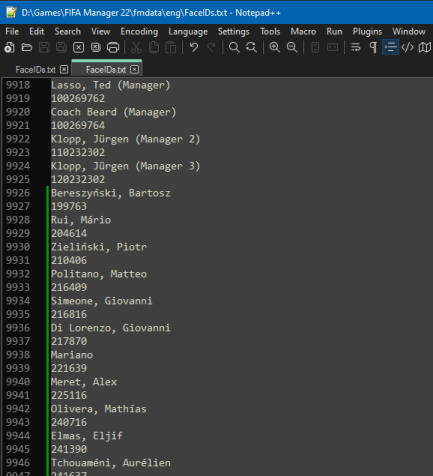This screenshot has height=476, width=433.
Task: Click text 'Olivera, Mathías'
Action: click(99, 409)
